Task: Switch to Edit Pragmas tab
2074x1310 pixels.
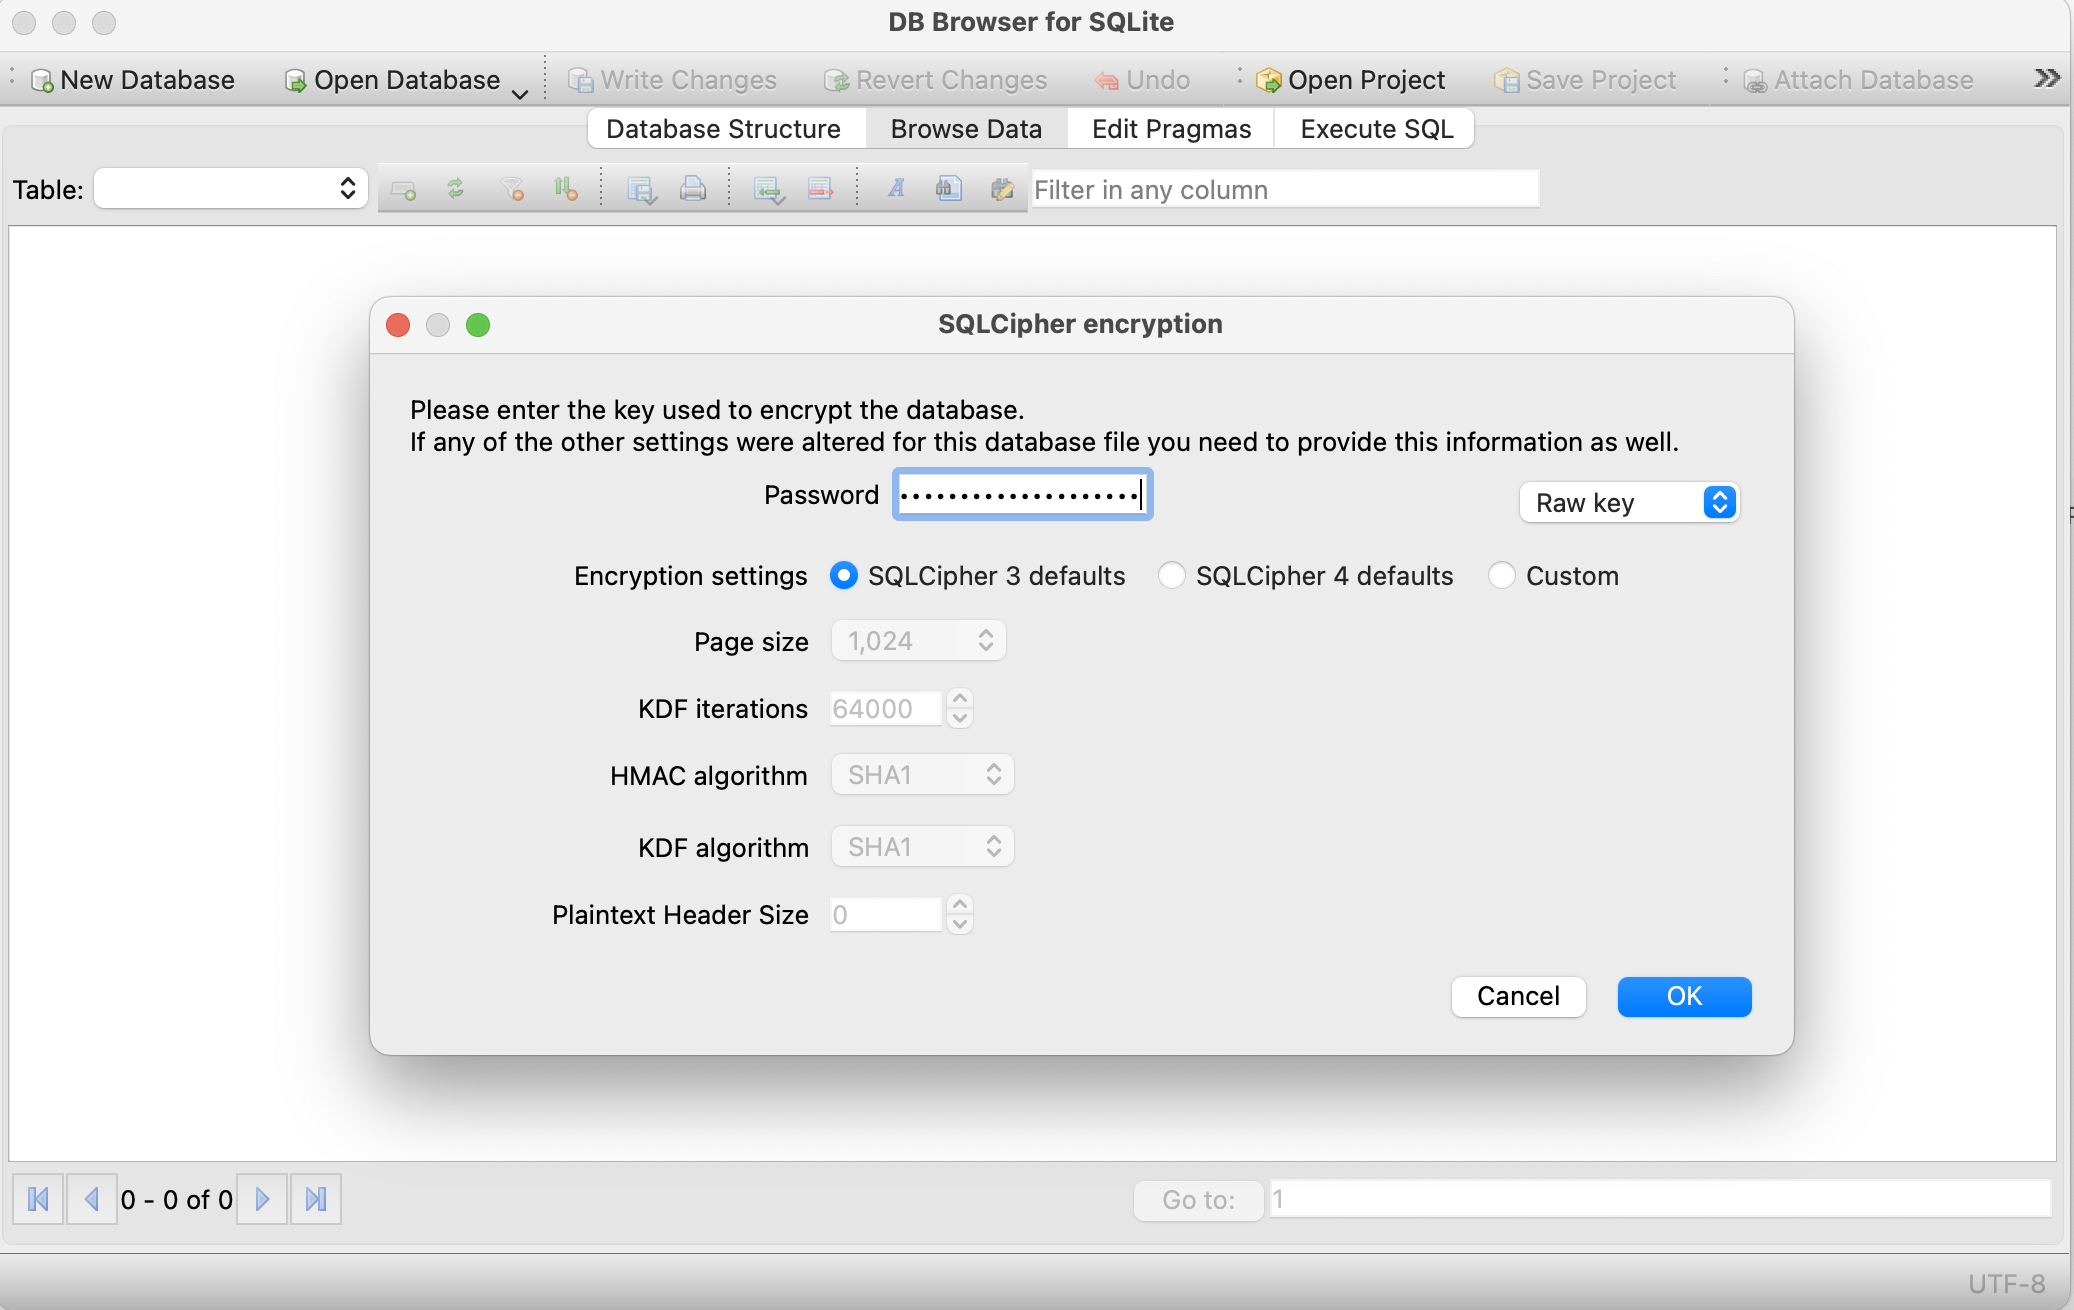Action: (1171, 129)
